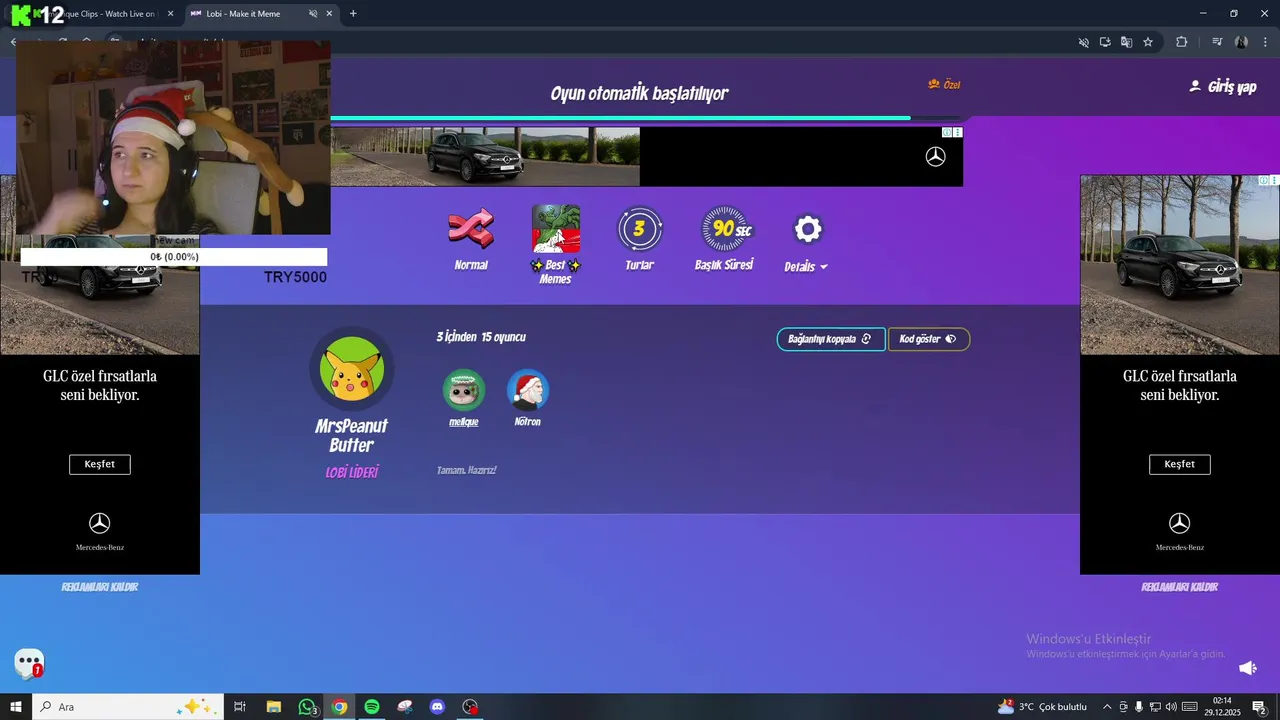Toggle the Kod göster button
The image size is (1280, 720).
tap(928, 339)
